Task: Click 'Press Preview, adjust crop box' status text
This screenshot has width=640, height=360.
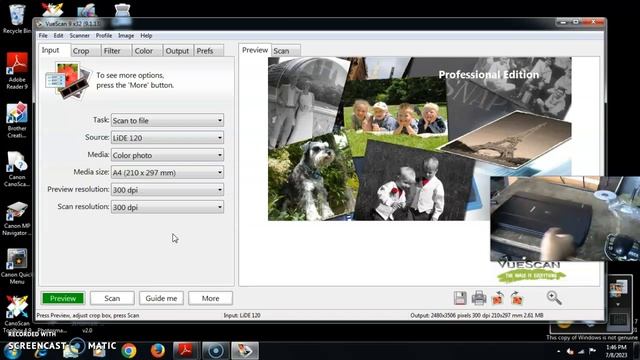Action: pos(88,316)
